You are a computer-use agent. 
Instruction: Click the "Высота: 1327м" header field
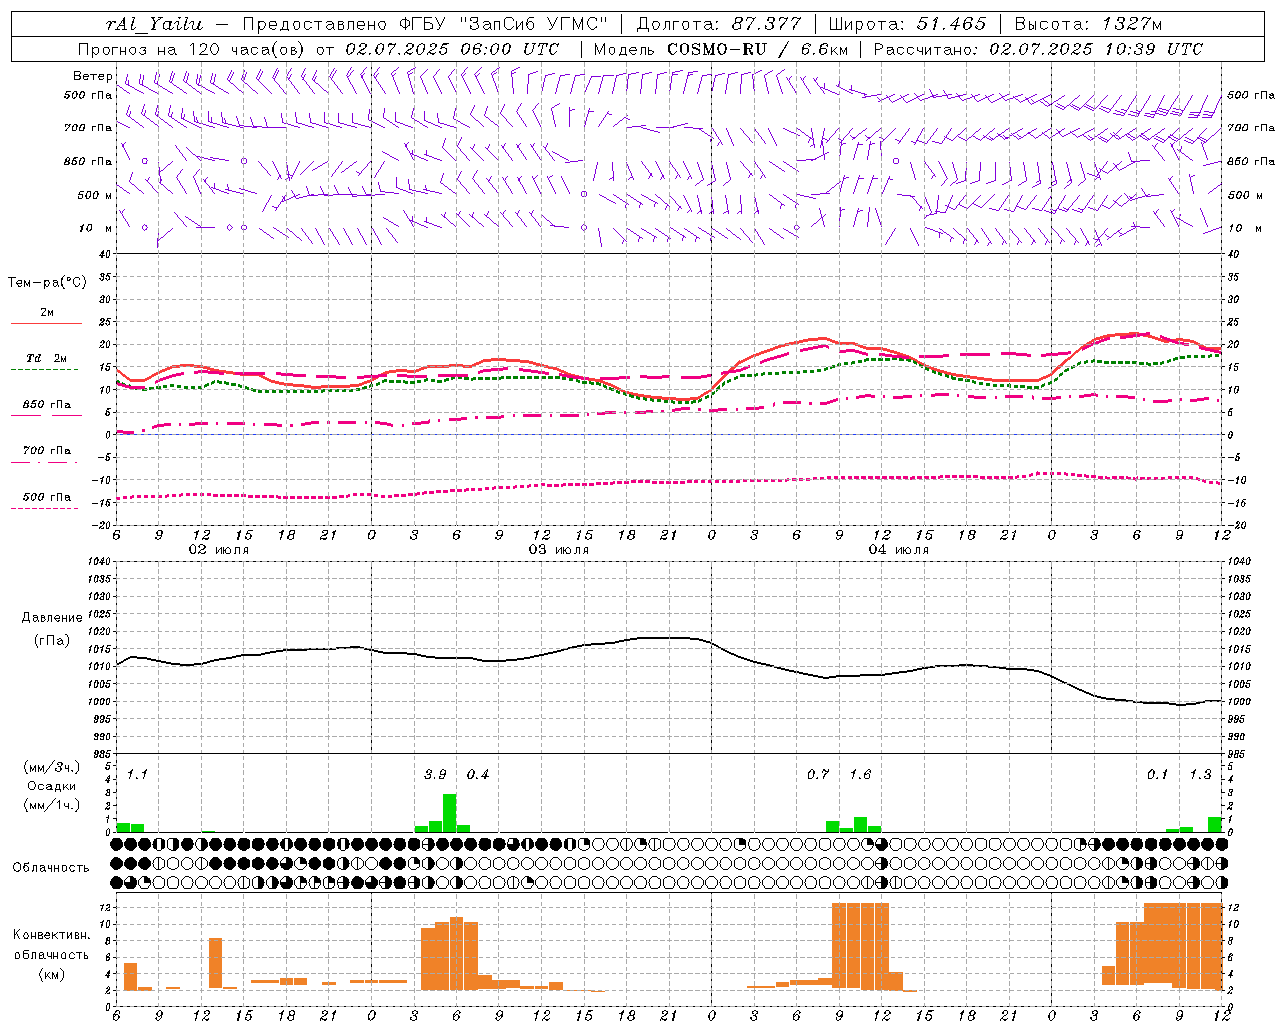1088,24
